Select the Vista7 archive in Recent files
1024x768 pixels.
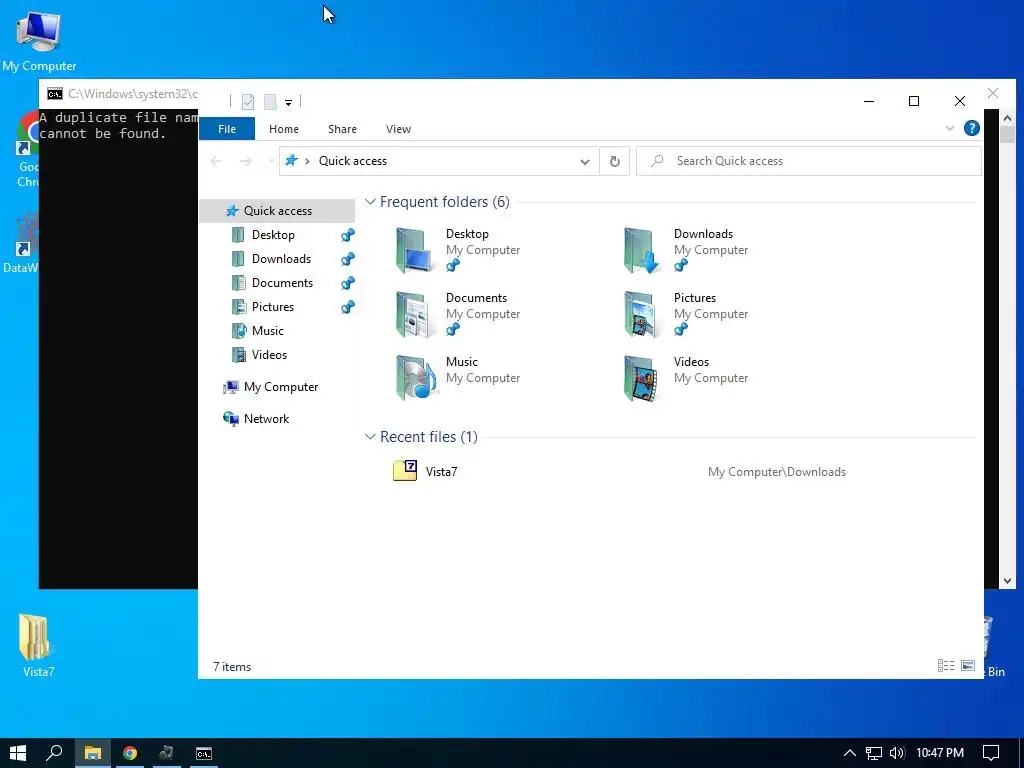[424, 471]
